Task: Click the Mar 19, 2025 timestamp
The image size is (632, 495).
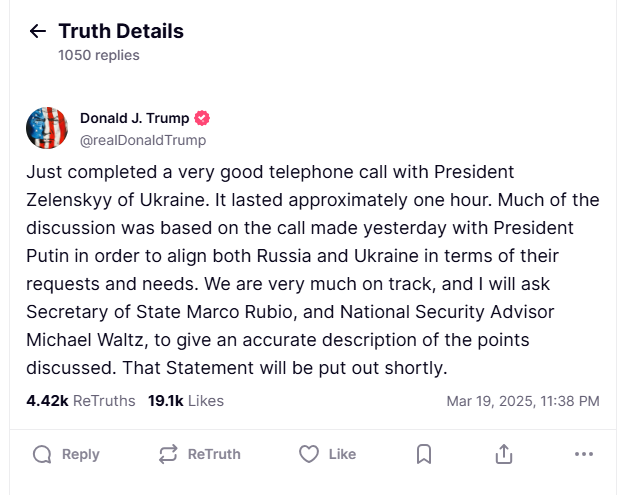Action: (522, 401)
